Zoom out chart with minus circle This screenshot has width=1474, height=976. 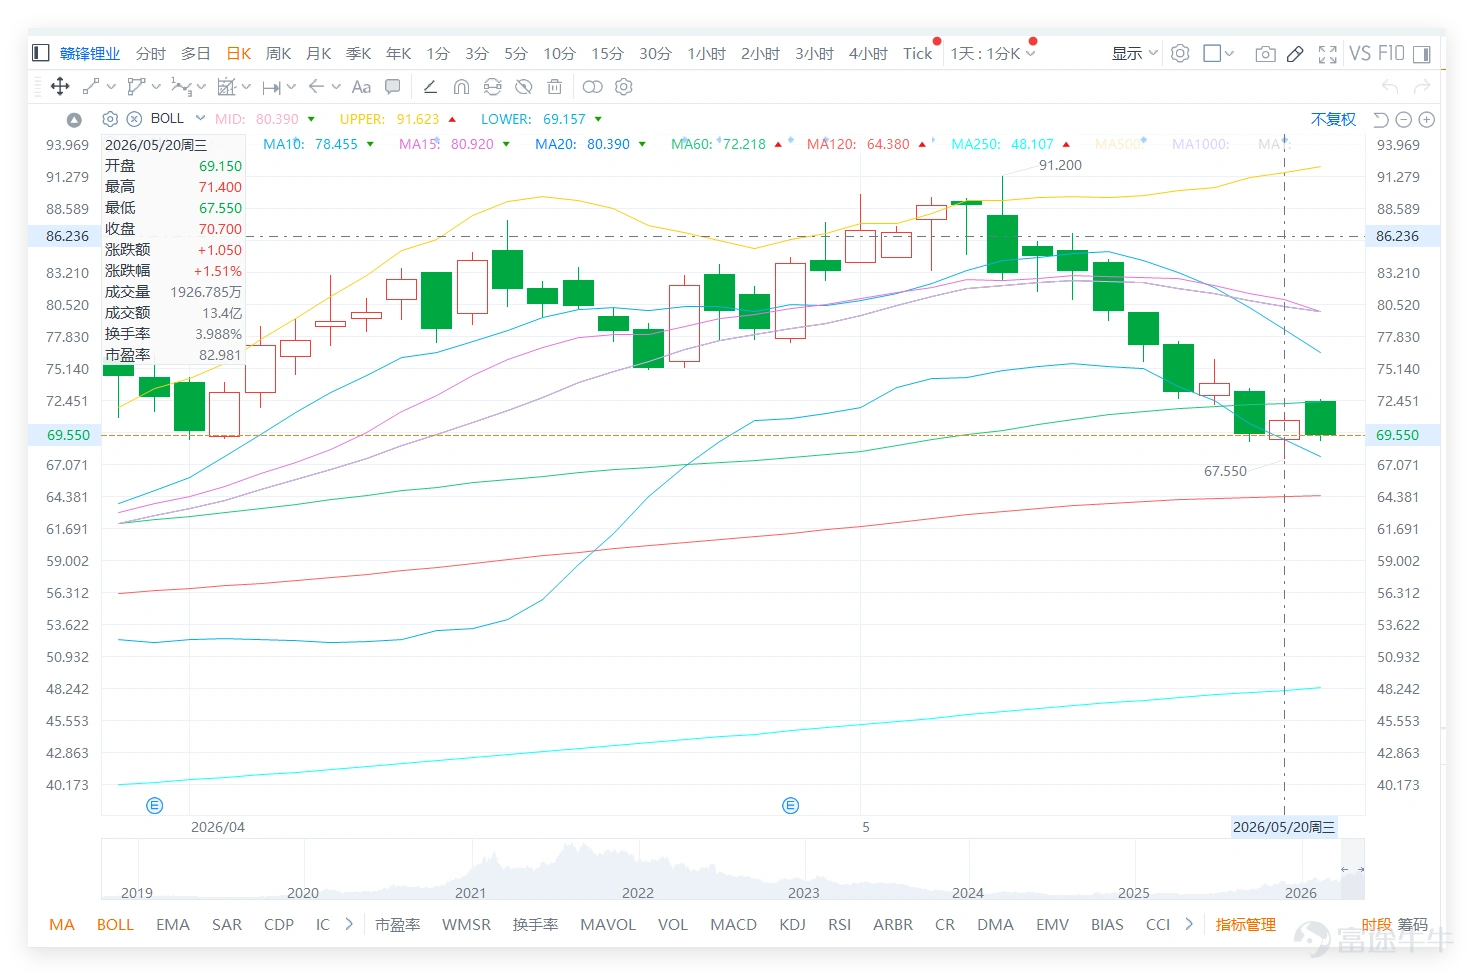click(1403, 120)
